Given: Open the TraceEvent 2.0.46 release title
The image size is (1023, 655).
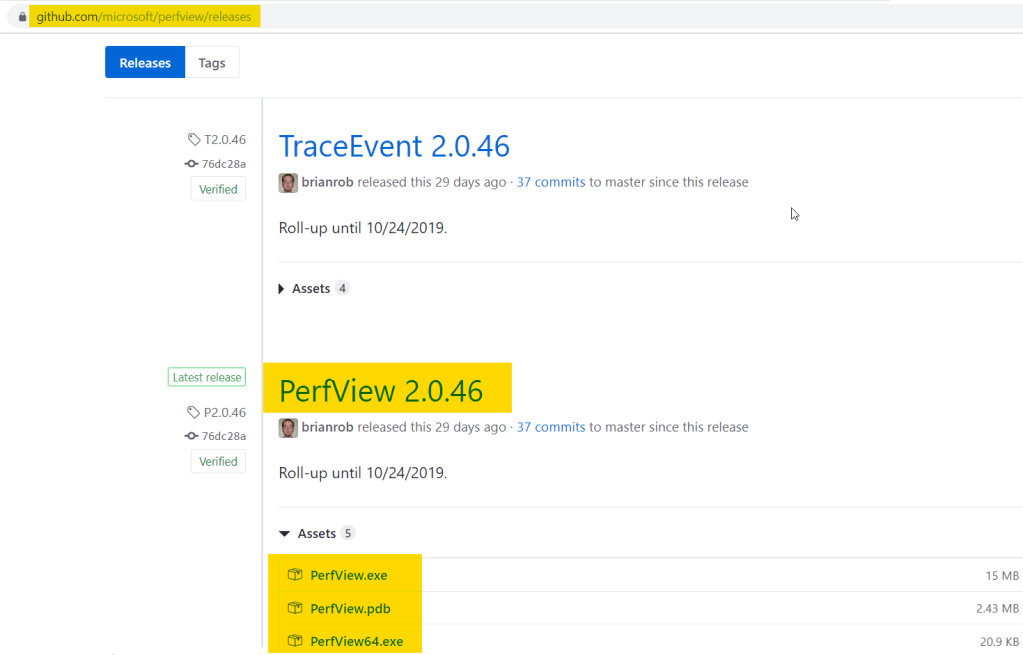Looking at the screenshot, I should point(394,146).
